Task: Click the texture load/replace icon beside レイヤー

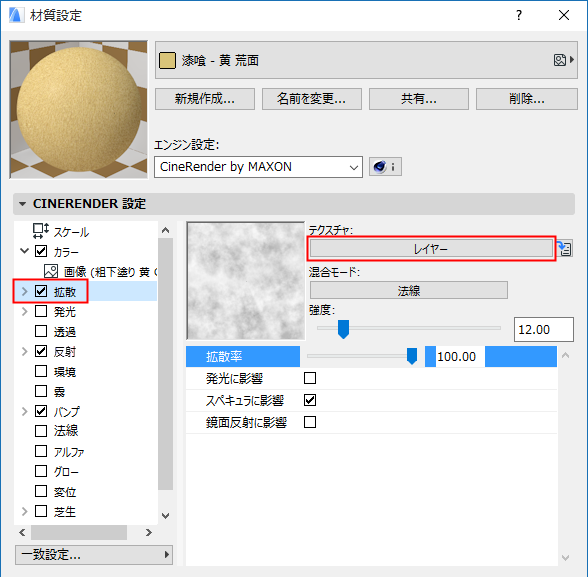Action: click(565, 249)
